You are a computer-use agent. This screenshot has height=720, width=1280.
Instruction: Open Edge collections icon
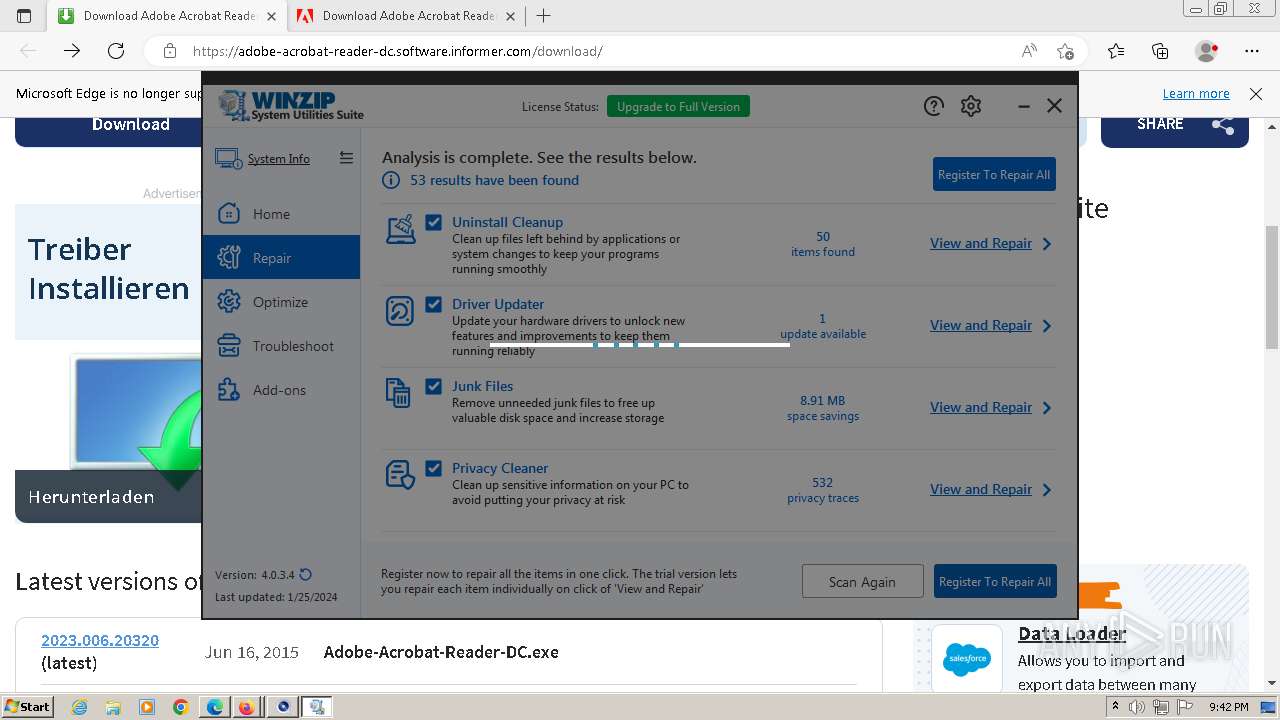pos(1160,51)
